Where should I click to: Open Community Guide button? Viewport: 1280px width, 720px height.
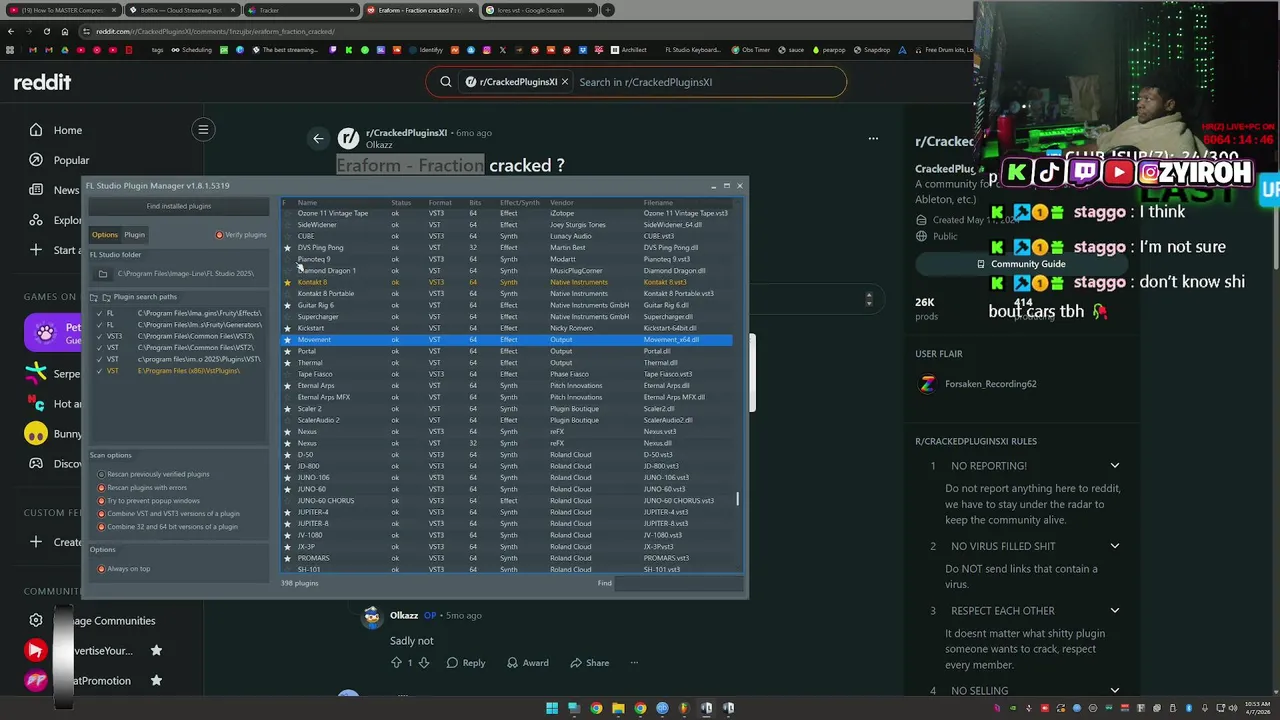1021,264
